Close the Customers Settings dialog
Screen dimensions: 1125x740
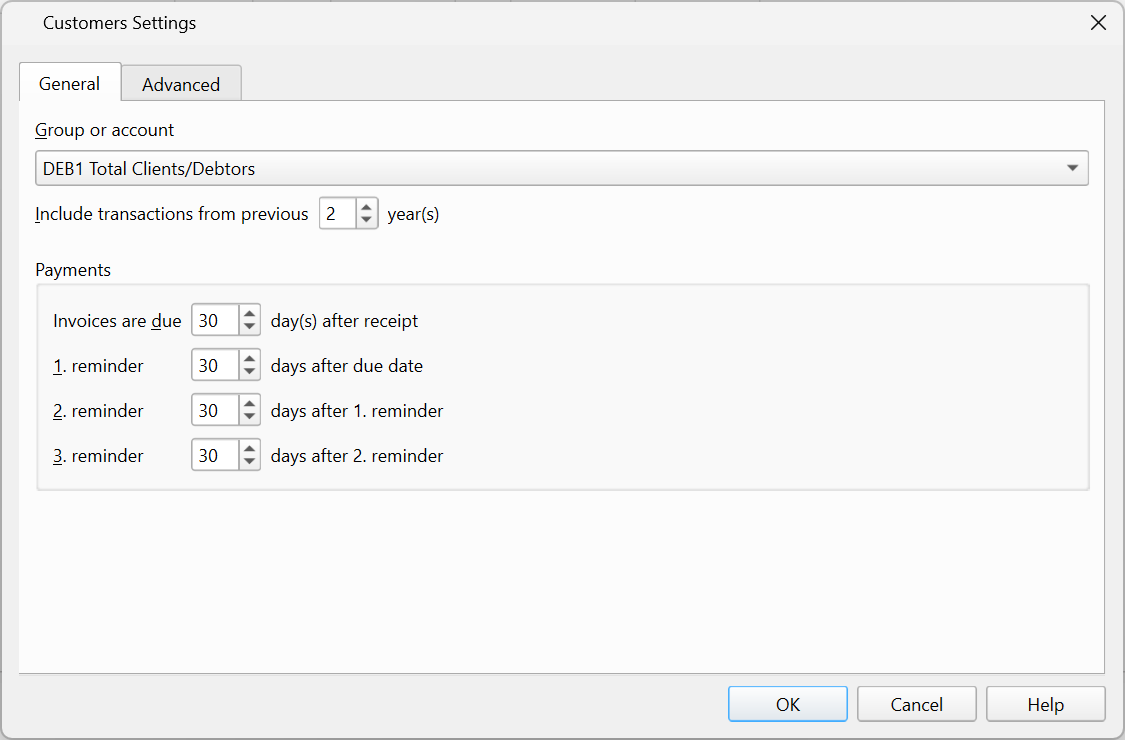click(1098, 23)
